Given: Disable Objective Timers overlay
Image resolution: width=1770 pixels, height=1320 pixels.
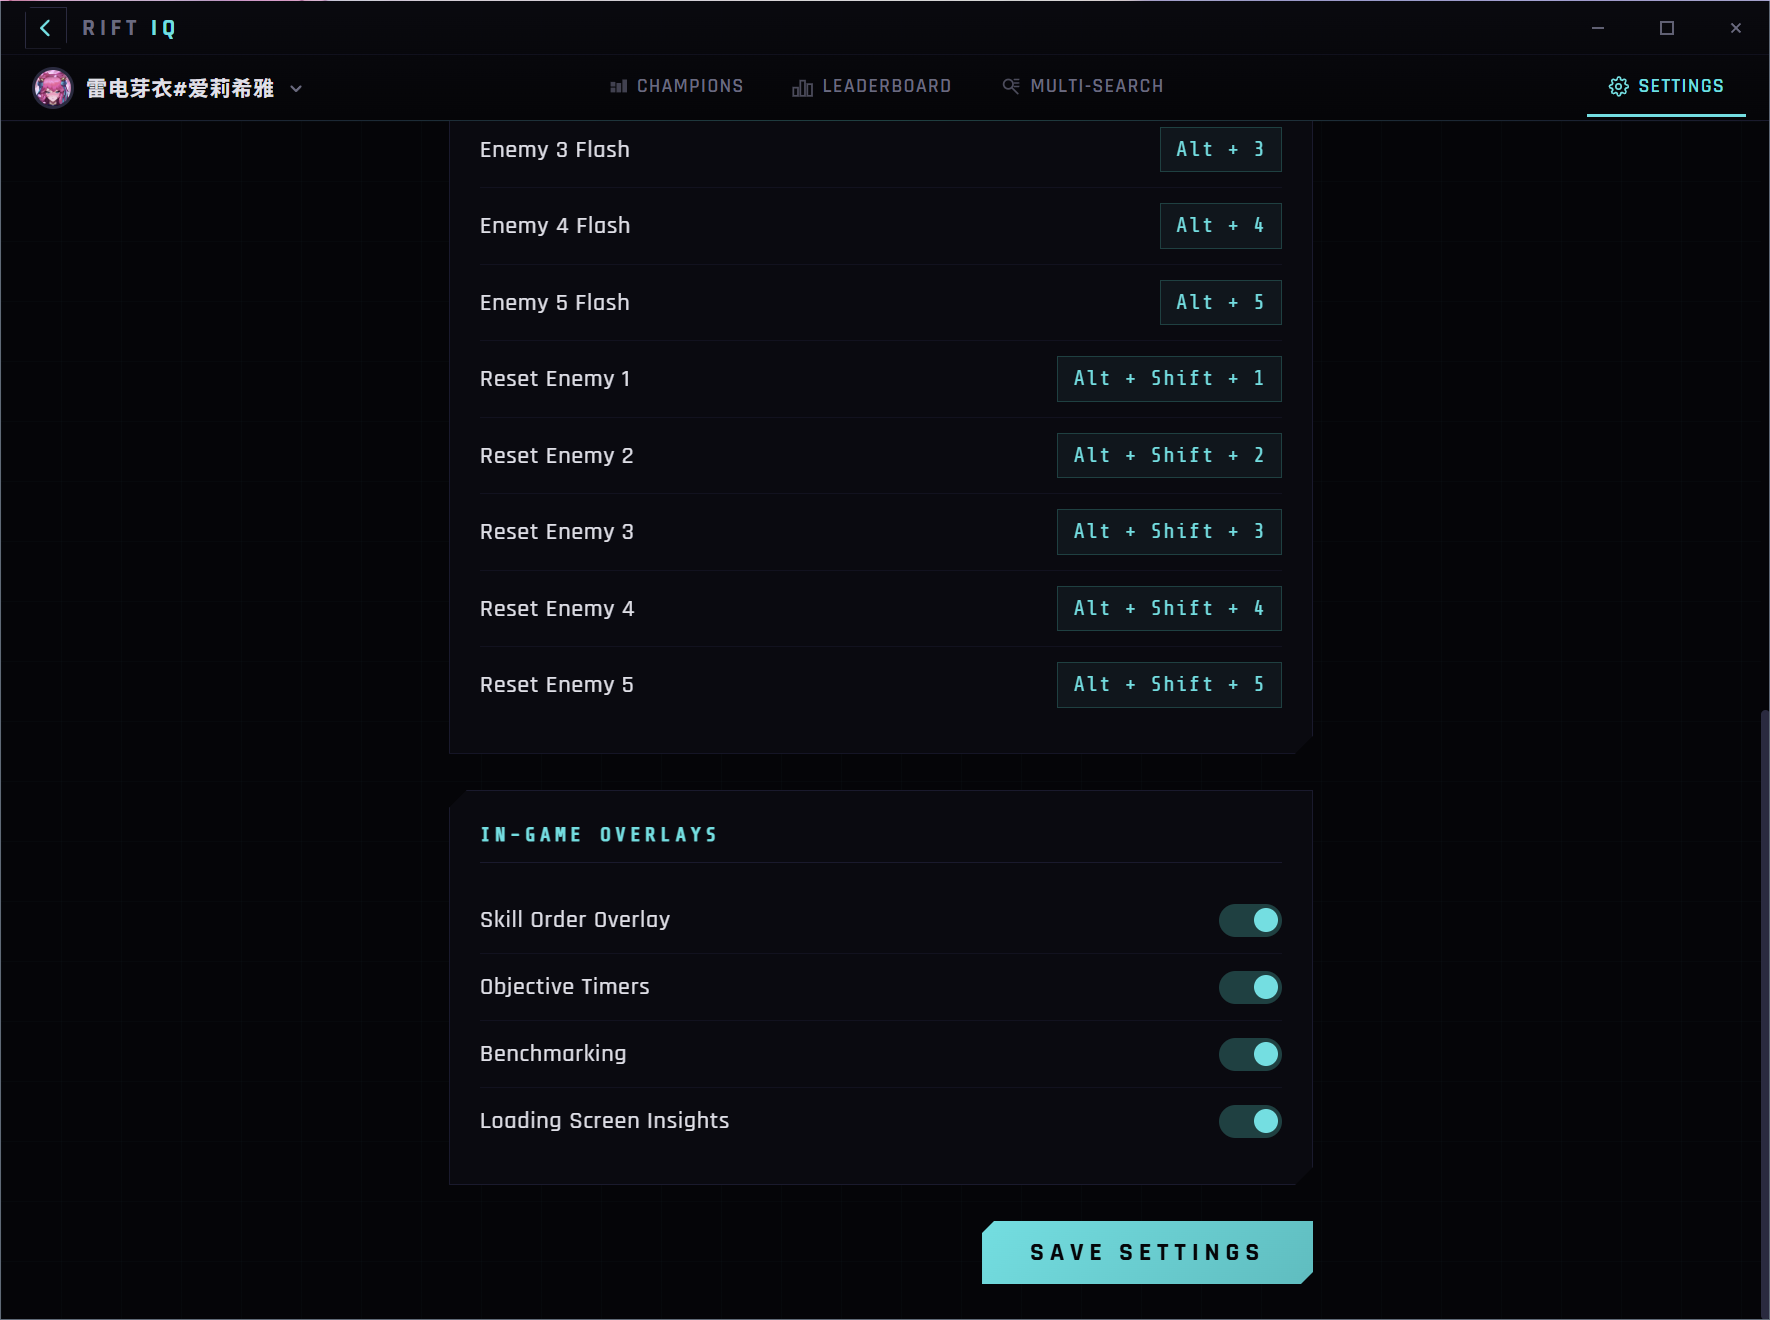Looking at the screenshot, I should tap(1250, 987).
